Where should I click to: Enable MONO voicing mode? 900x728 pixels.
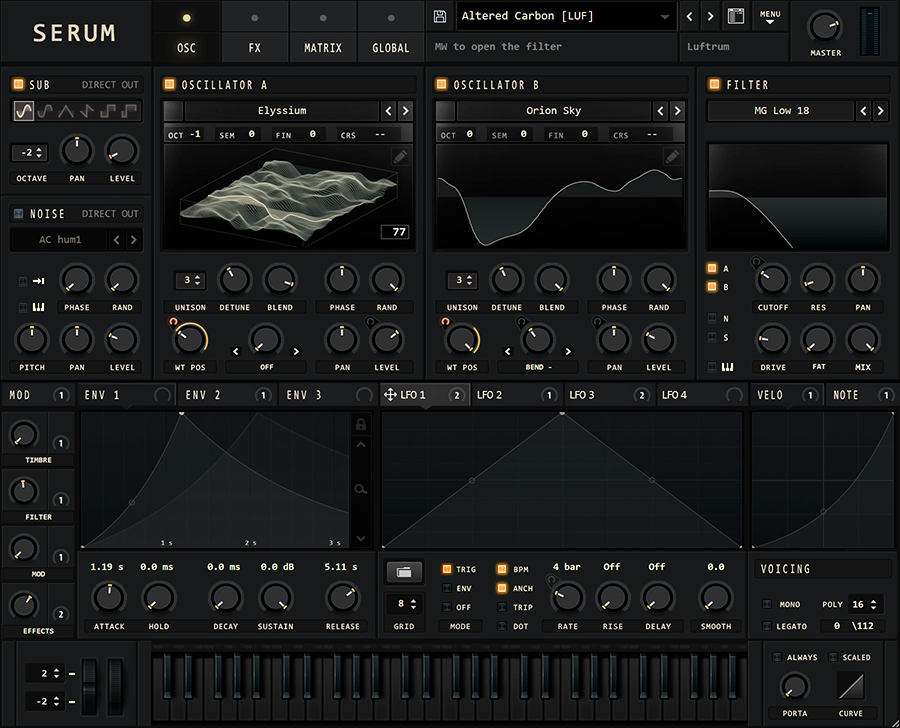(767, 604)
